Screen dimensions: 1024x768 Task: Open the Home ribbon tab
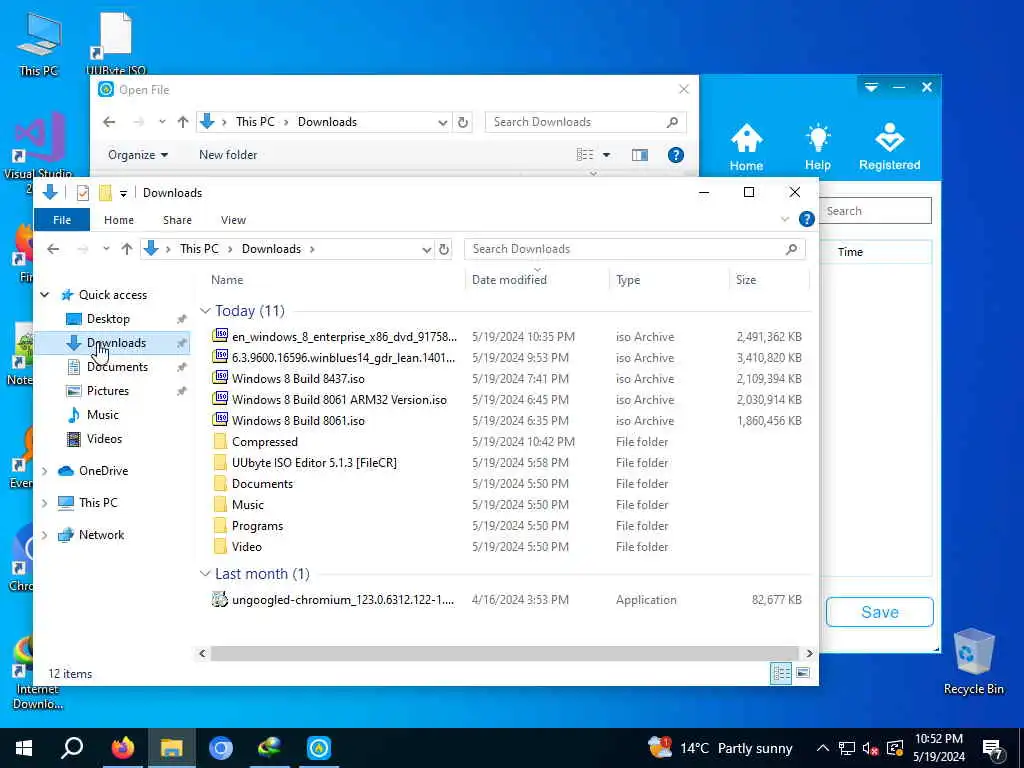click(119, 220)
